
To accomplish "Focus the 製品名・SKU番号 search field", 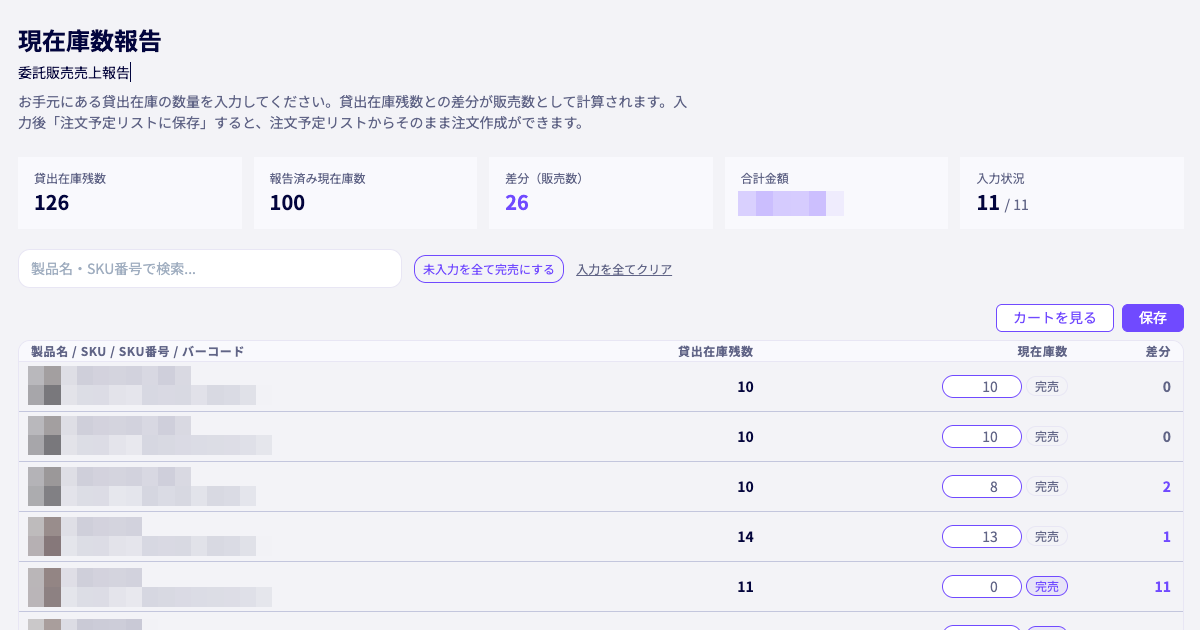I will point(210,269).
